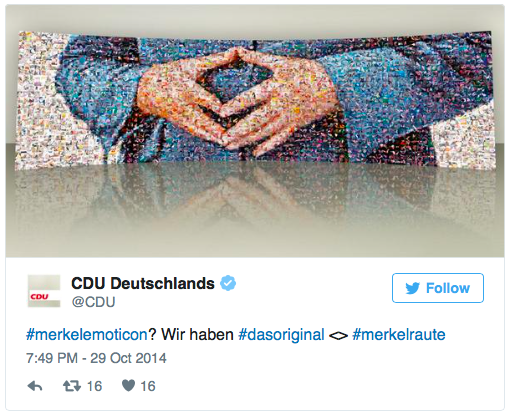Image resolution: width=505 pixels, height=414 pixels.
Task: Retweet using the retweet arrows icon
Action: point(72,386)
